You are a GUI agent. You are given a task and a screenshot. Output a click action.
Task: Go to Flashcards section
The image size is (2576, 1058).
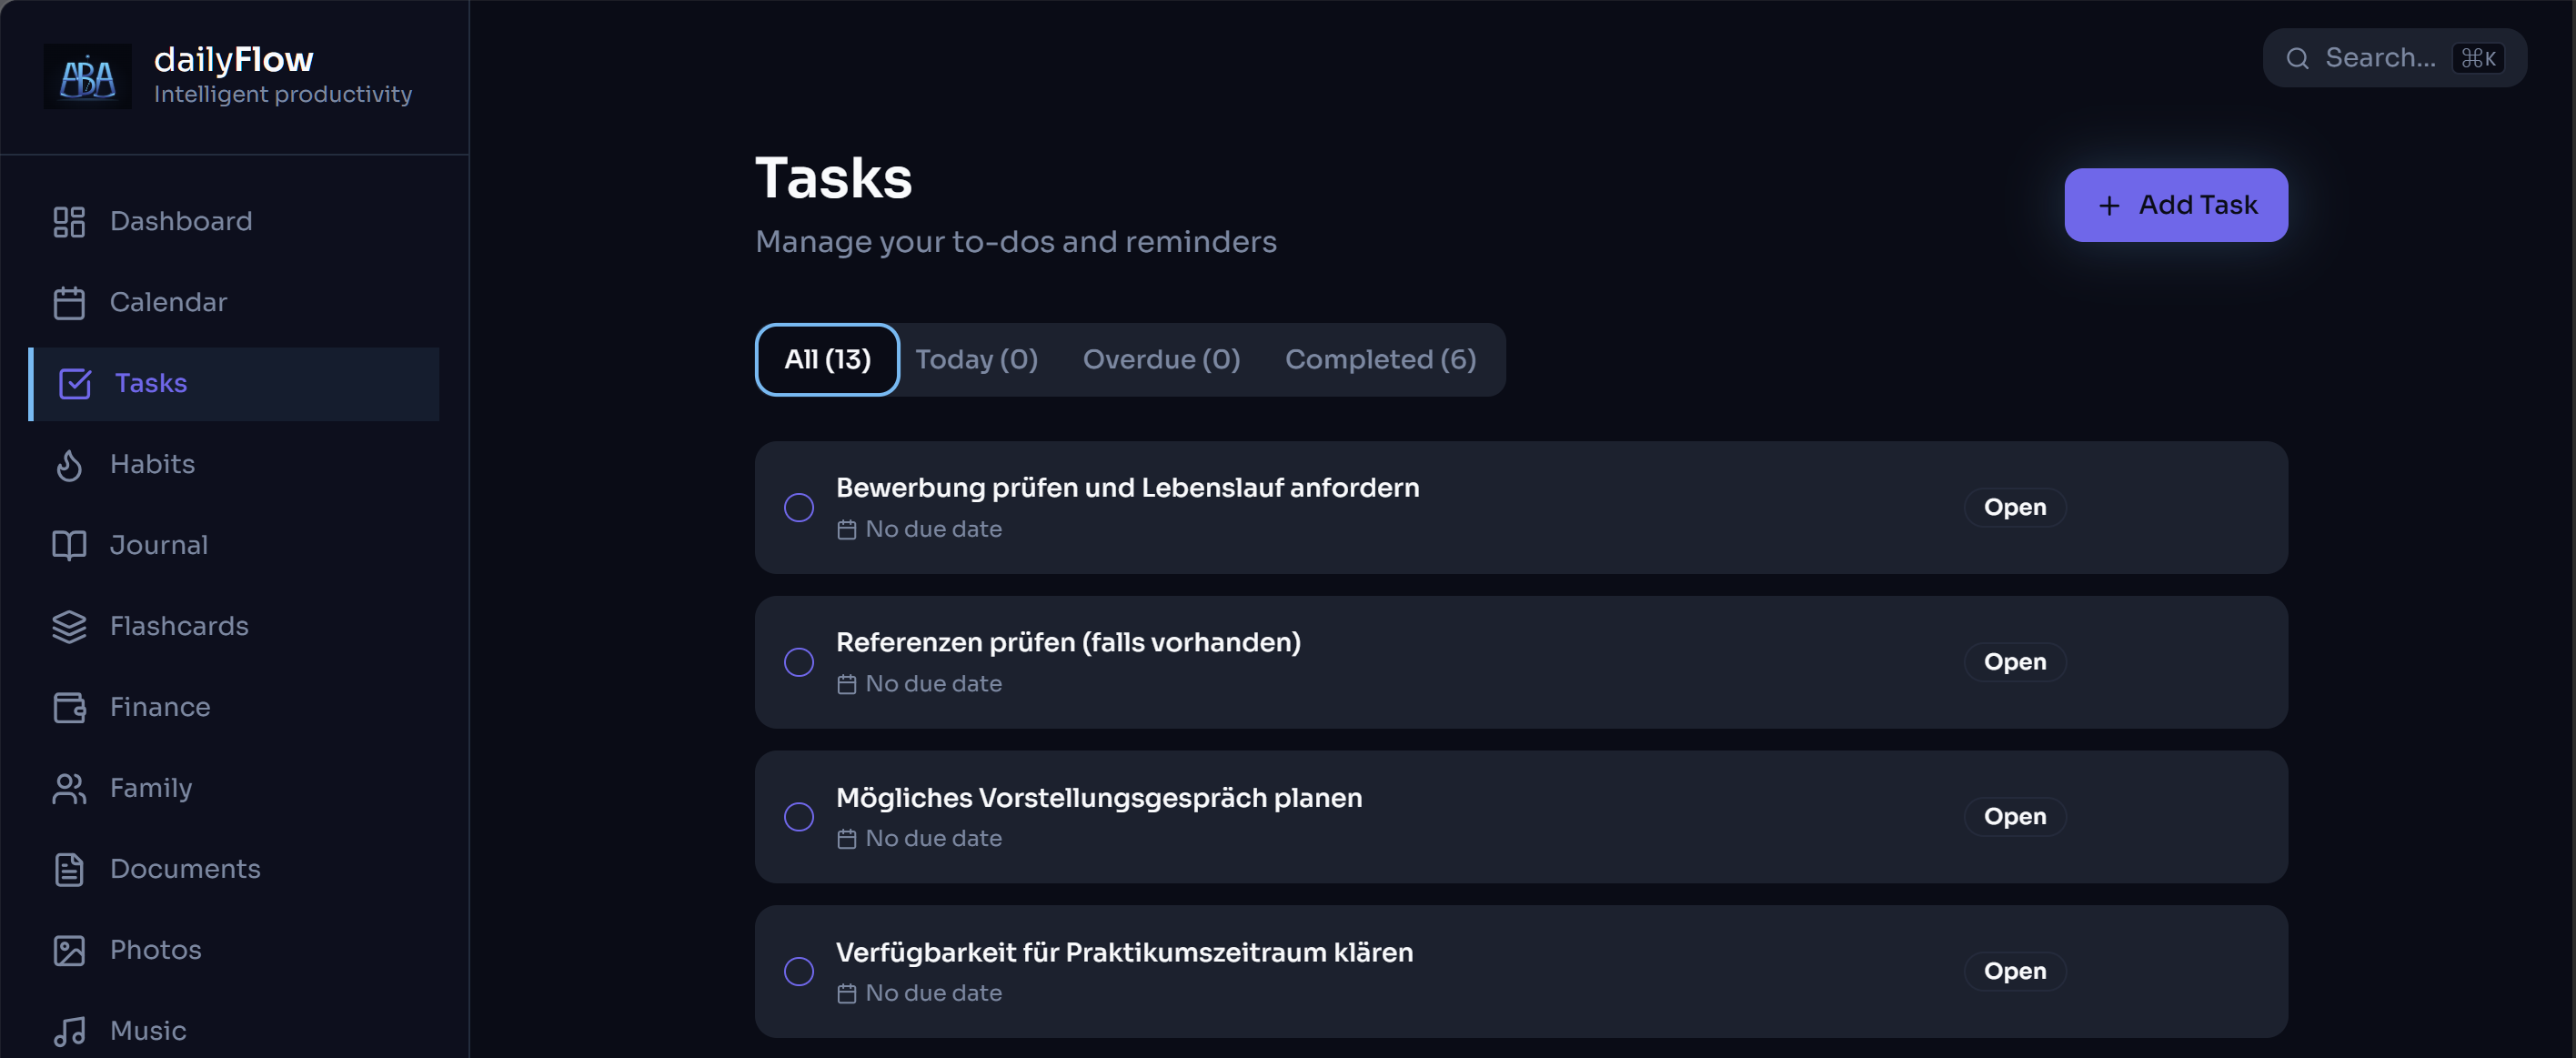coord(234,627)
